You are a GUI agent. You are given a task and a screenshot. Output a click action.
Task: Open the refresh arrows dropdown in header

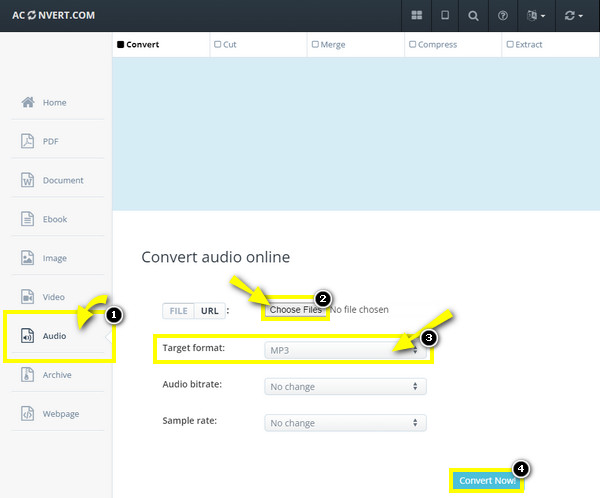pos(574,16)
